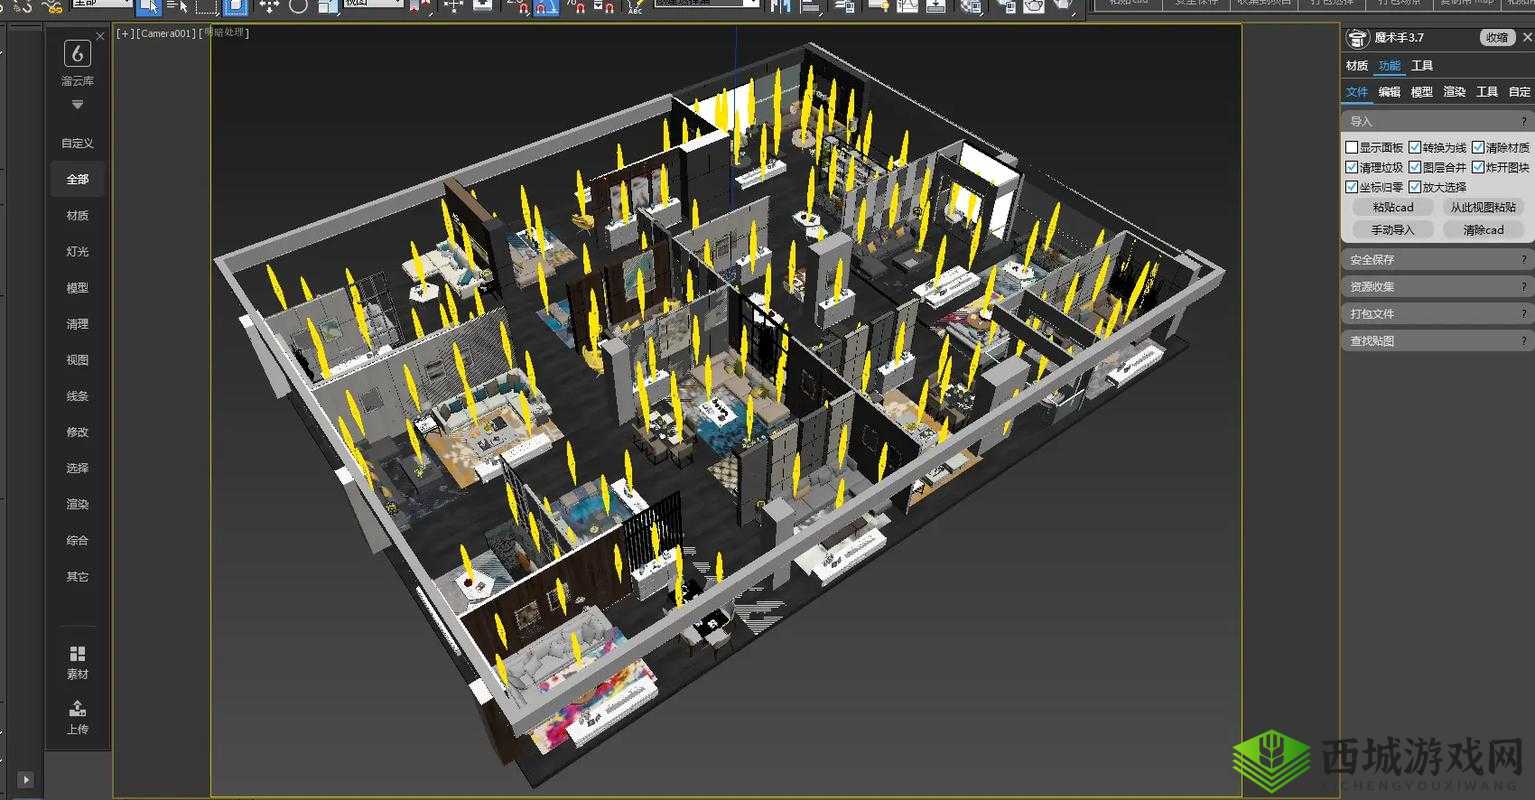Activate the Select Object arrow tool
Screen dimensions: 1535x800
click(151, 8)
